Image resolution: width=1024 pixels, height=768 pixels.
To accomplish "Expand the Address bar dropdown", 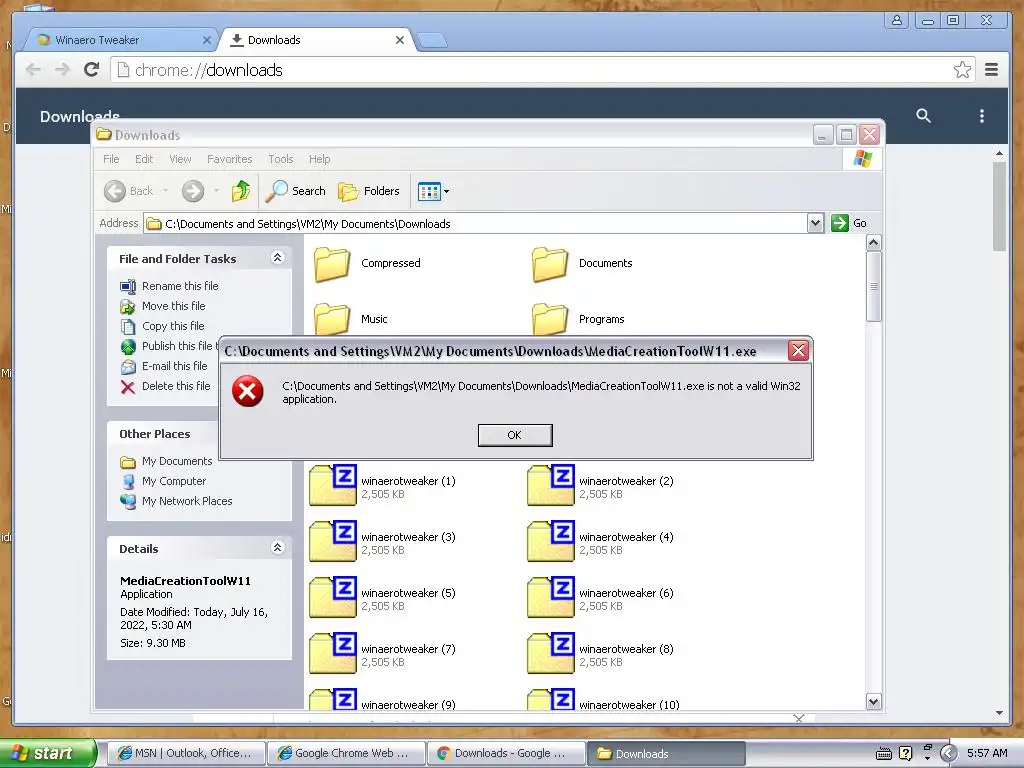I will click(x=814, y=223).
